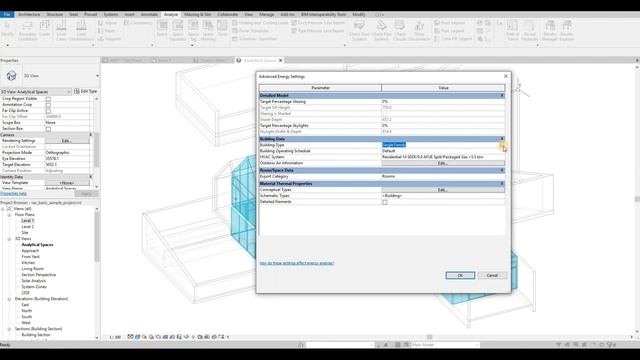
Task: Click OK in Advanced Energy Settings
Action: tap(460, 276)
